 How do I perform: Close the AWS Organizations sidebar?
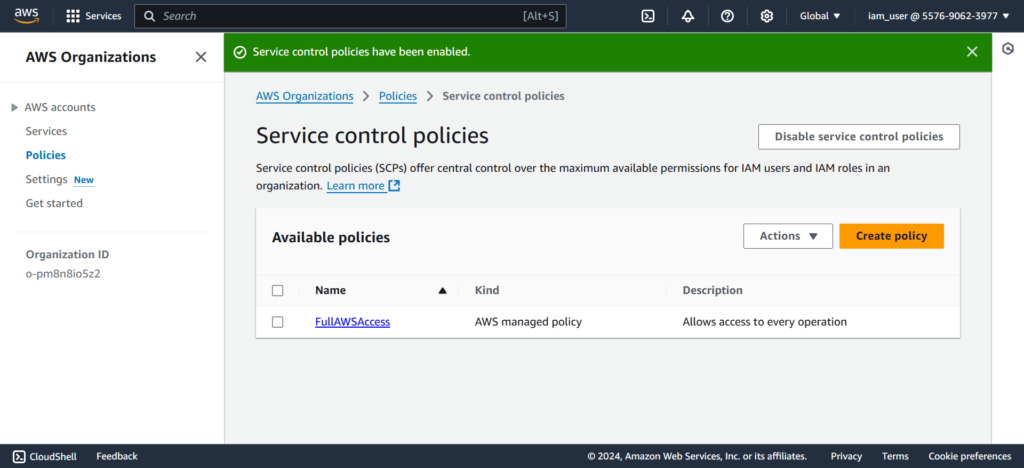[201, 57]
